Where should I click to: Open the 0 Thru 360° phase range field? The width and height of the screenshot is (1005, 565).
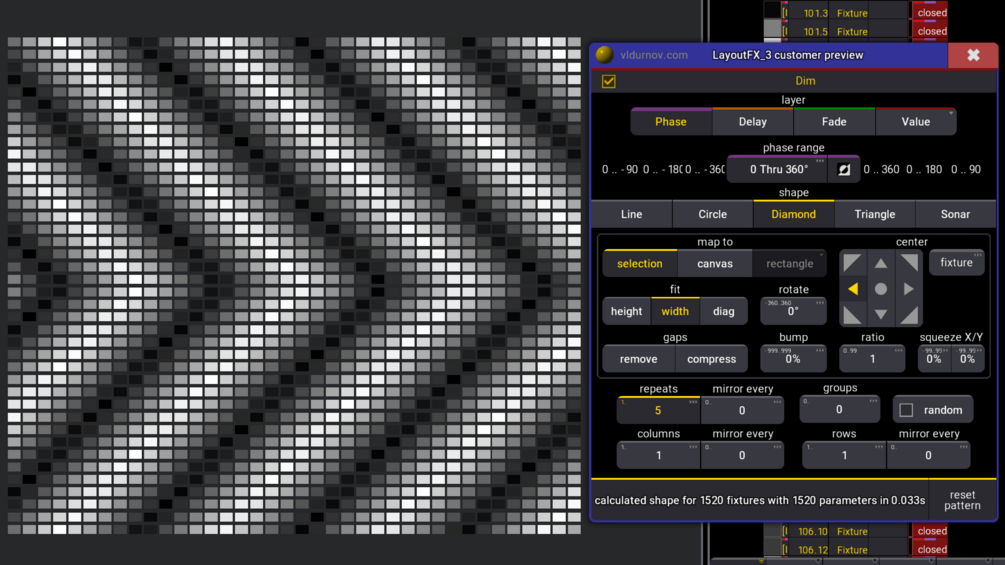[x=779, y=170]
